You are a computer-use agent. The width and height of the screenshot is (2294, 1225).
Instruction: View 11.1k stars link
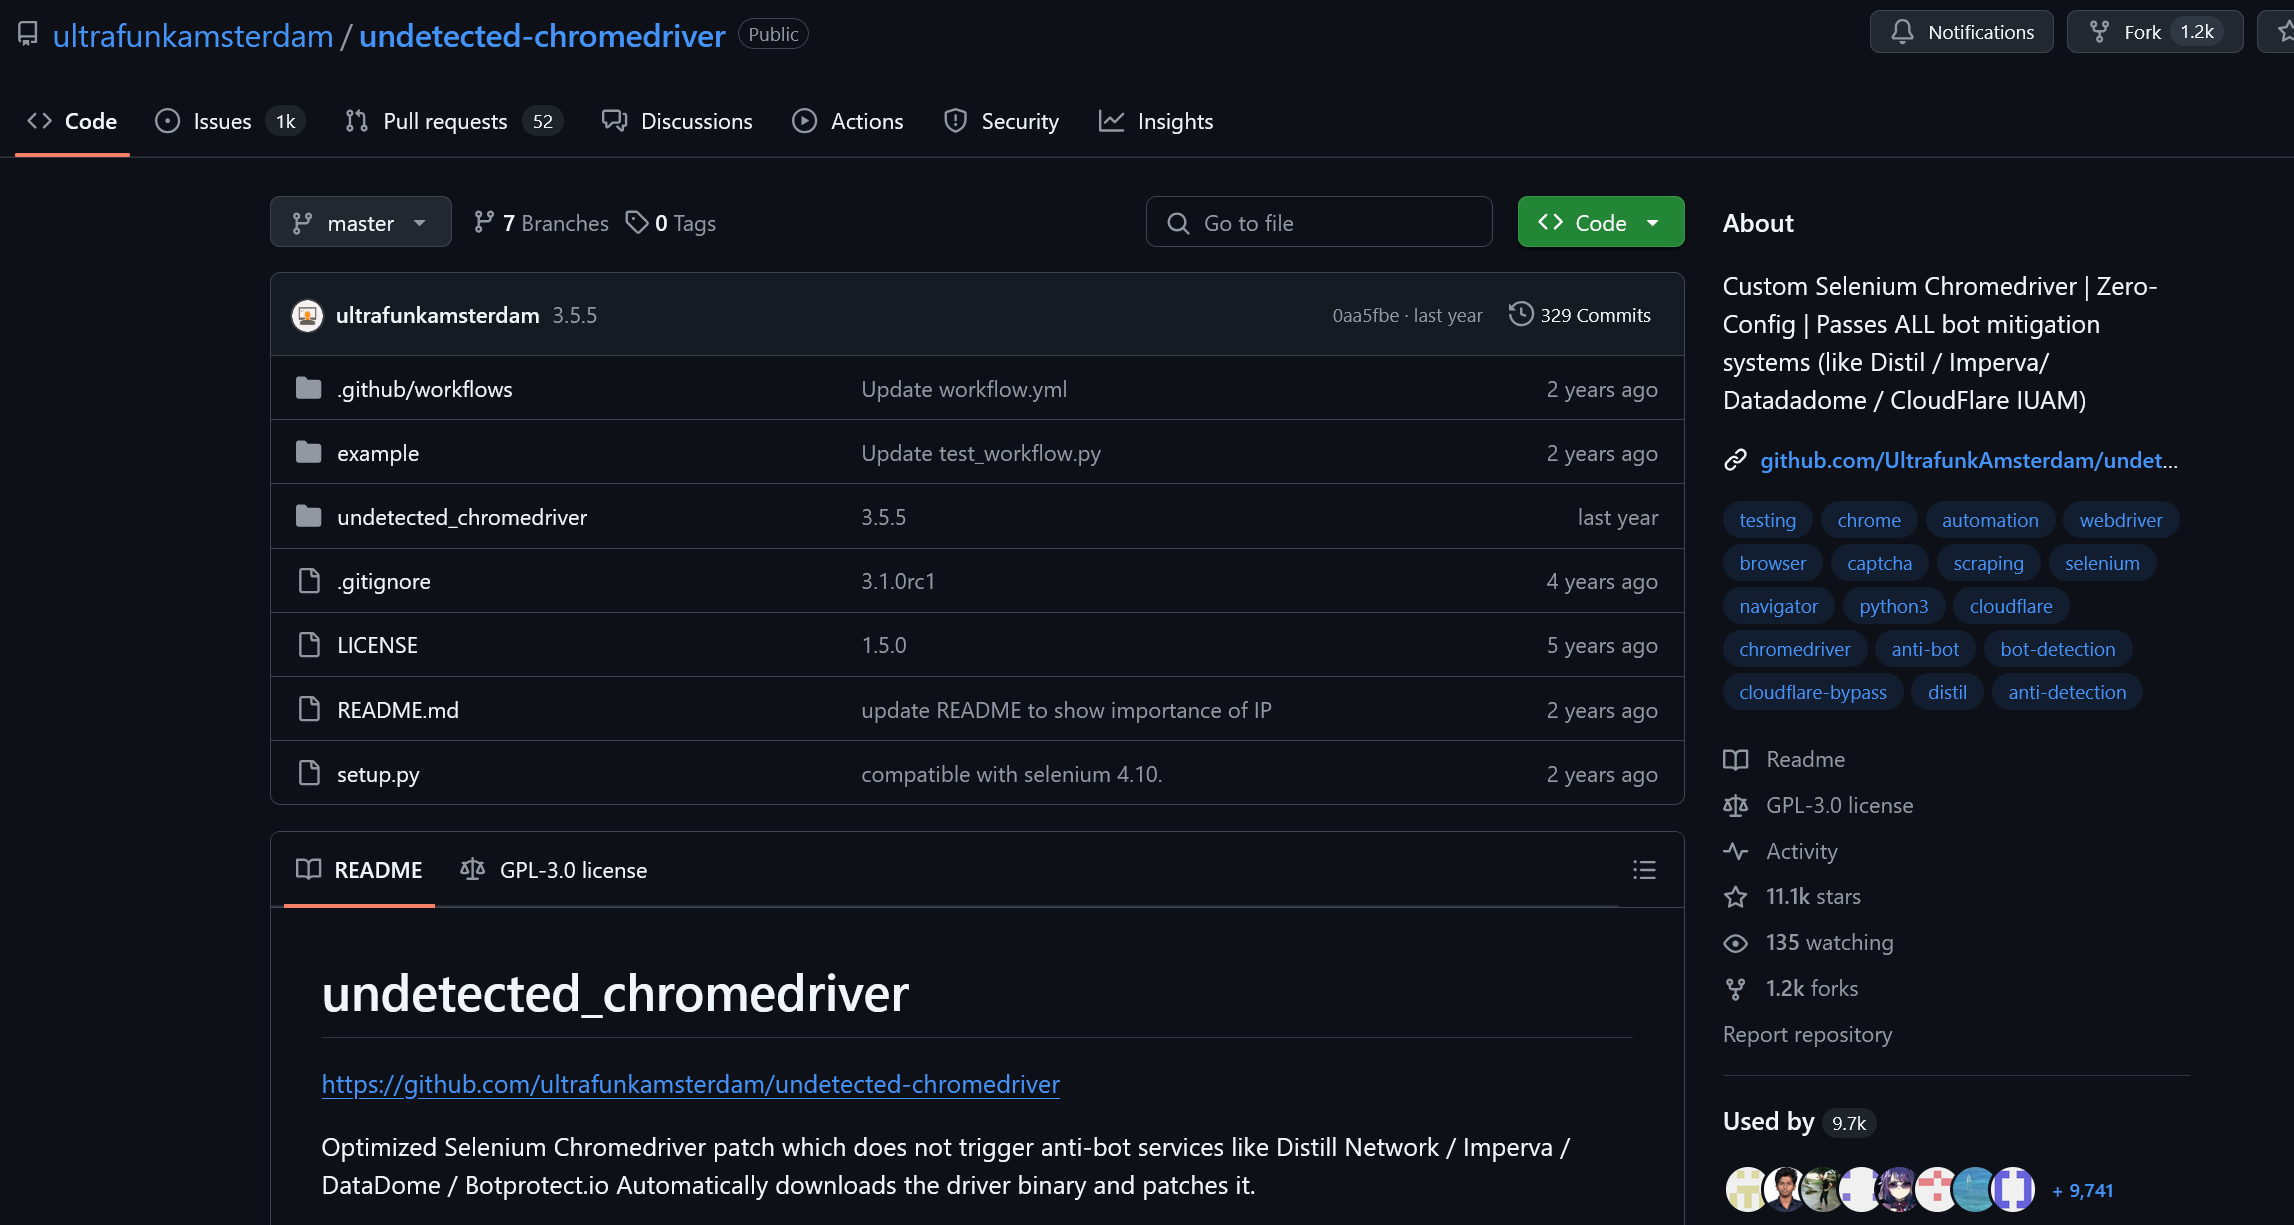(1793, 896)
